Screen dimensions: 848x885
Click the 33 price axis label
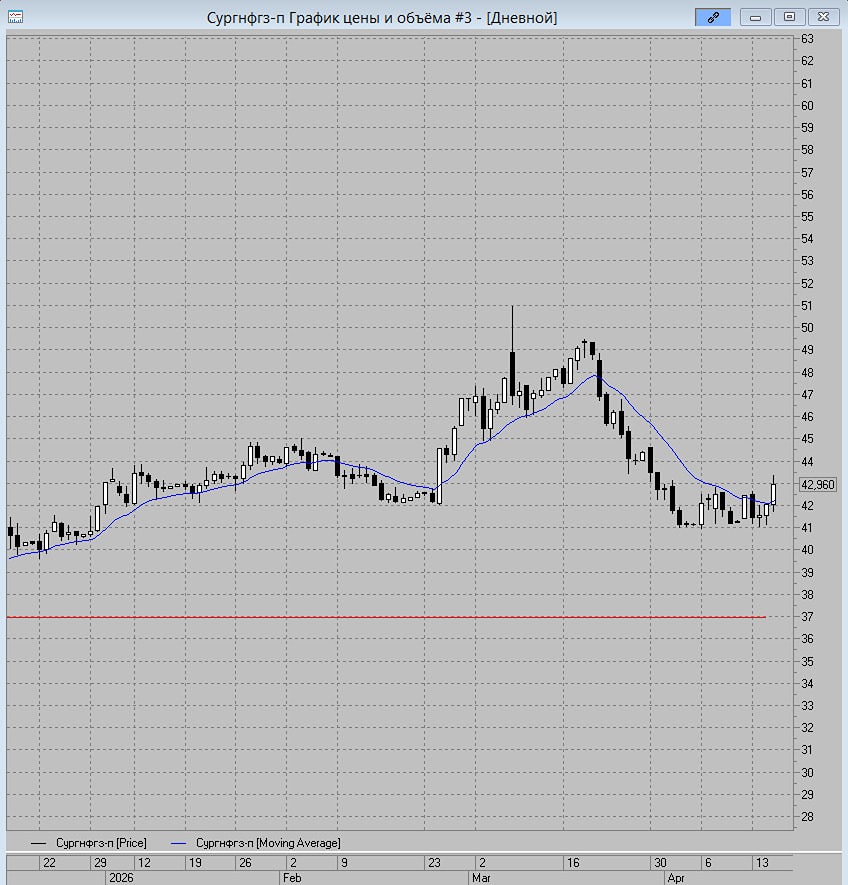[807, 706]
